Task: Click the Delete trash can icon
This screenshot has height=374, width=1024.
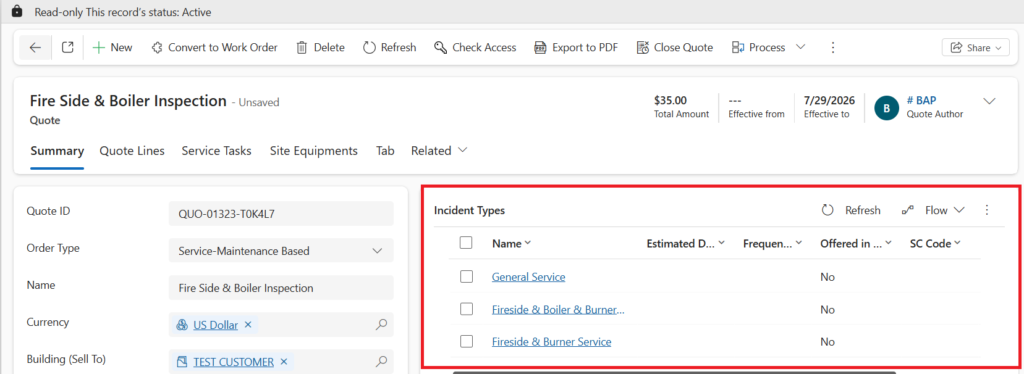Action: tap(302, 48)
